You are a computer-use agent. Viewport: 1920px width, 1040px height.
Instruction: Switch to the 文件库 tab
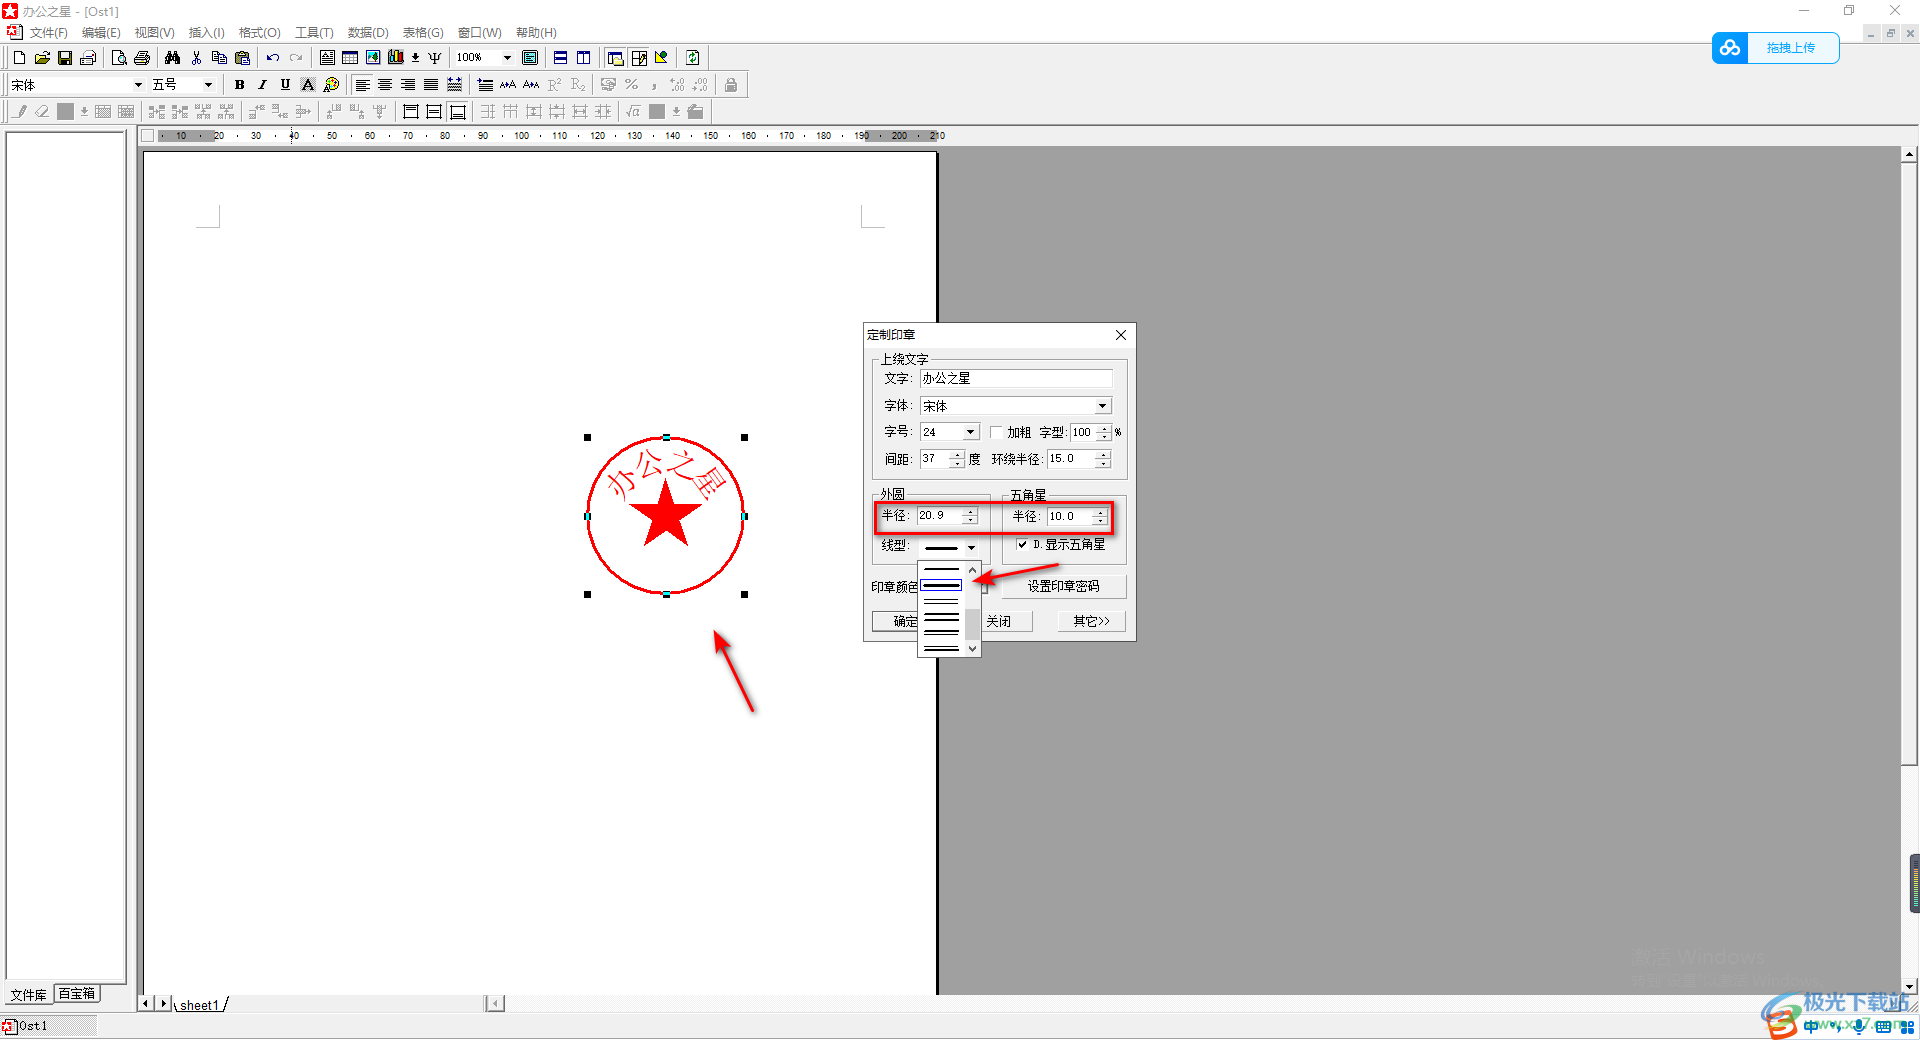click(29, 994)
